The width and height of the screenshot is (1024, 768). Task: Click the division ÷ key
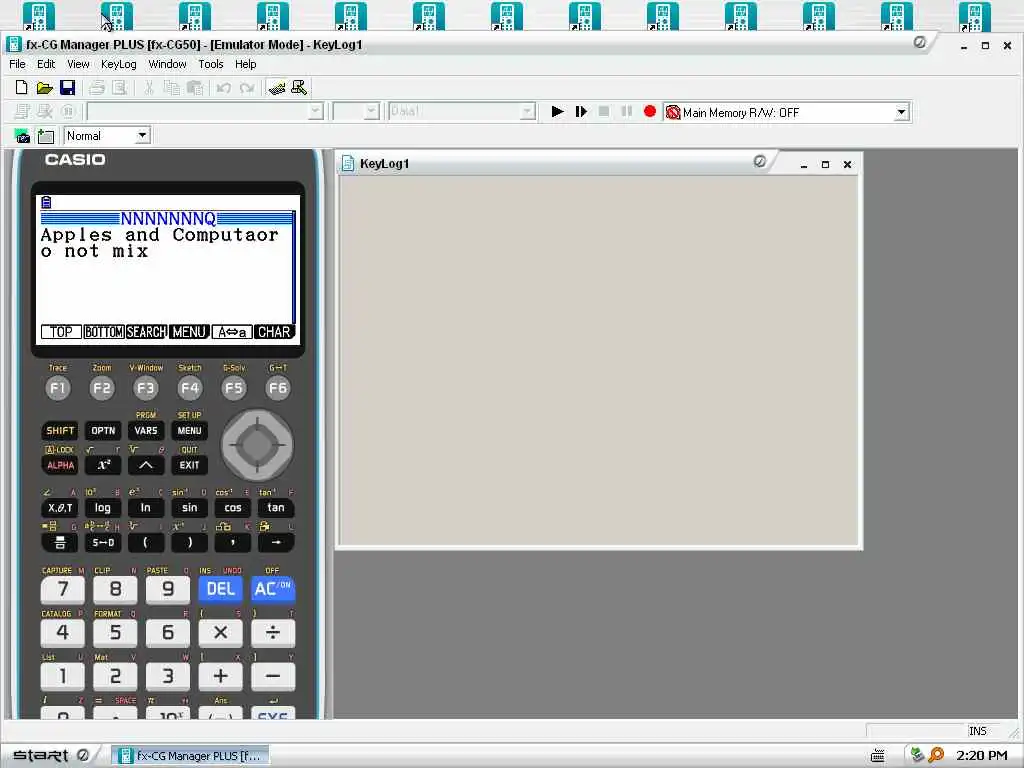272,632
